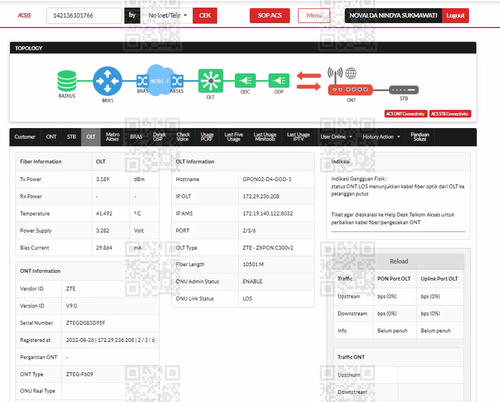Click the globe internet icon above ONT
Image resolution: width=500 pixels, height=402 pixels.
click(x=351, y=73)
